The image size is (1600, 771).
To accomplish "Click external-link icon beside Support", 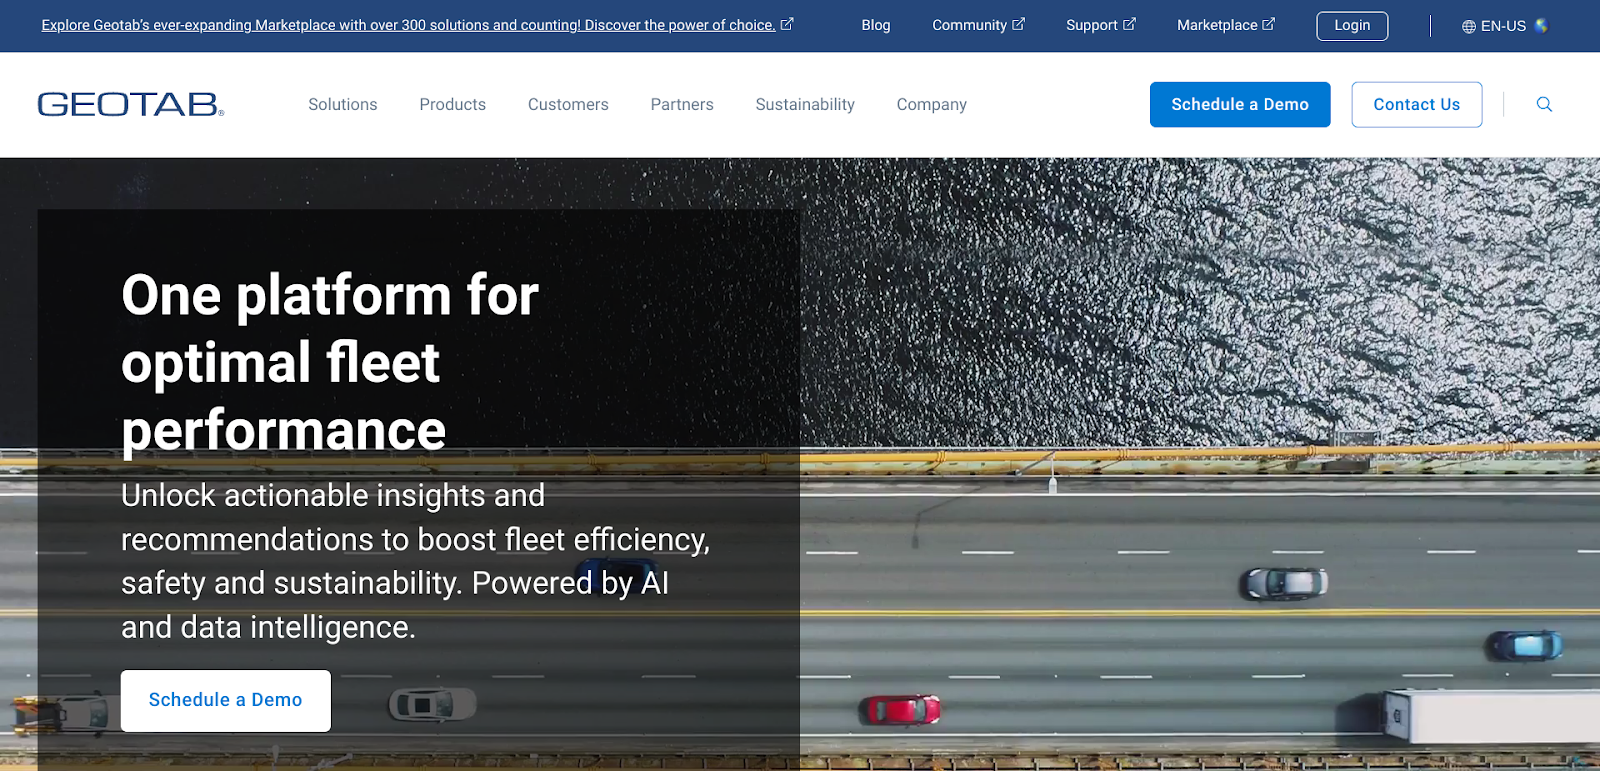I will click(x=1130, y=24).
